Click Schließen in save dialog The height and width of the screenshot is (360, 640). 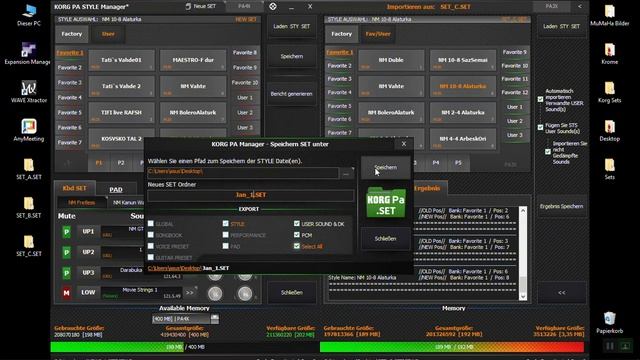pos(386,238)
